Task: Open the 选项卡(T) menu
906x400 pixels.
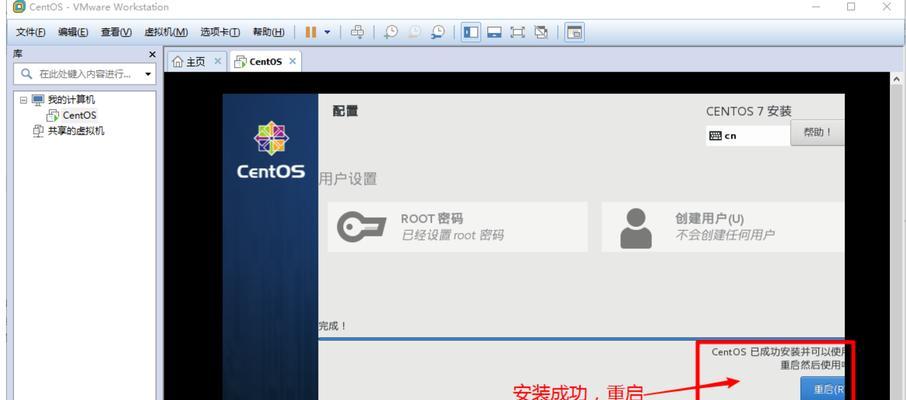Action: [220, 32]
